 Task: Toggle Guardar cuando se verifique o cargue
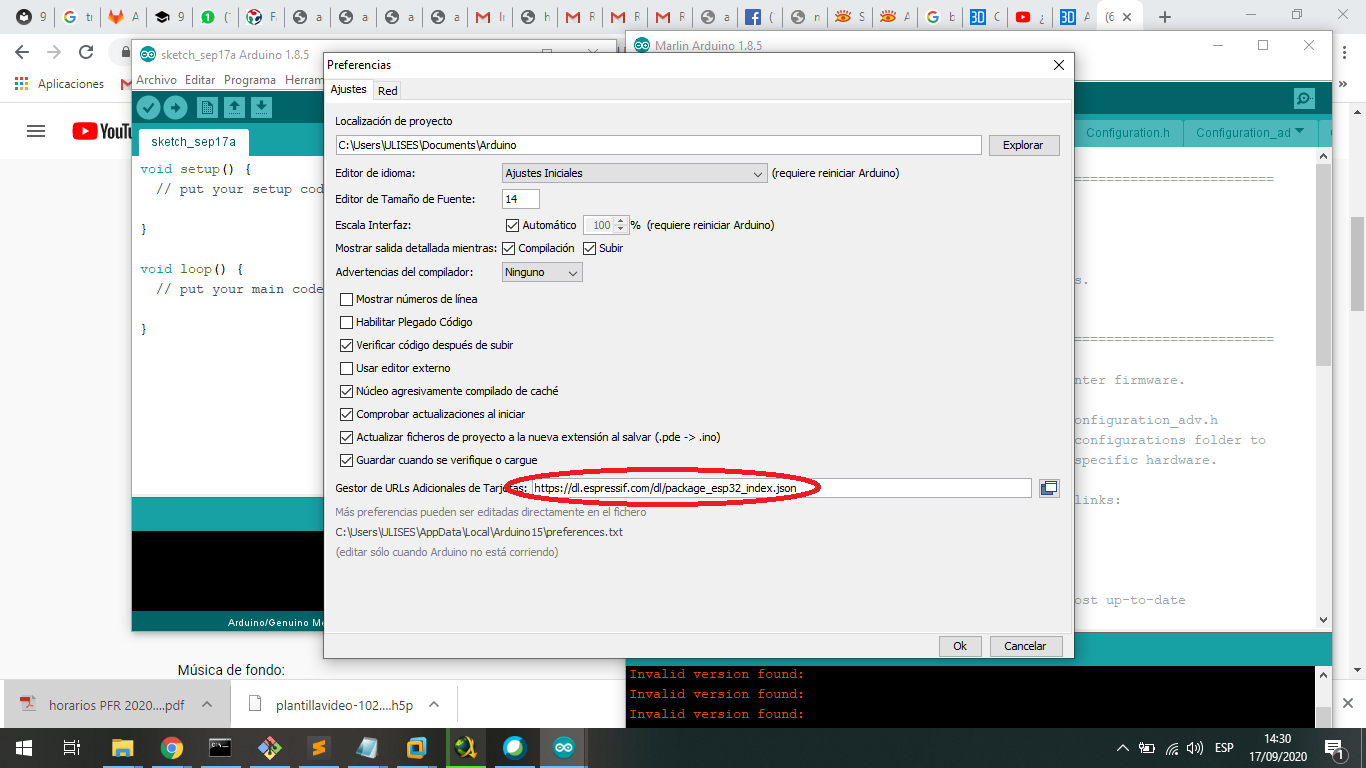tap(347, 460)
